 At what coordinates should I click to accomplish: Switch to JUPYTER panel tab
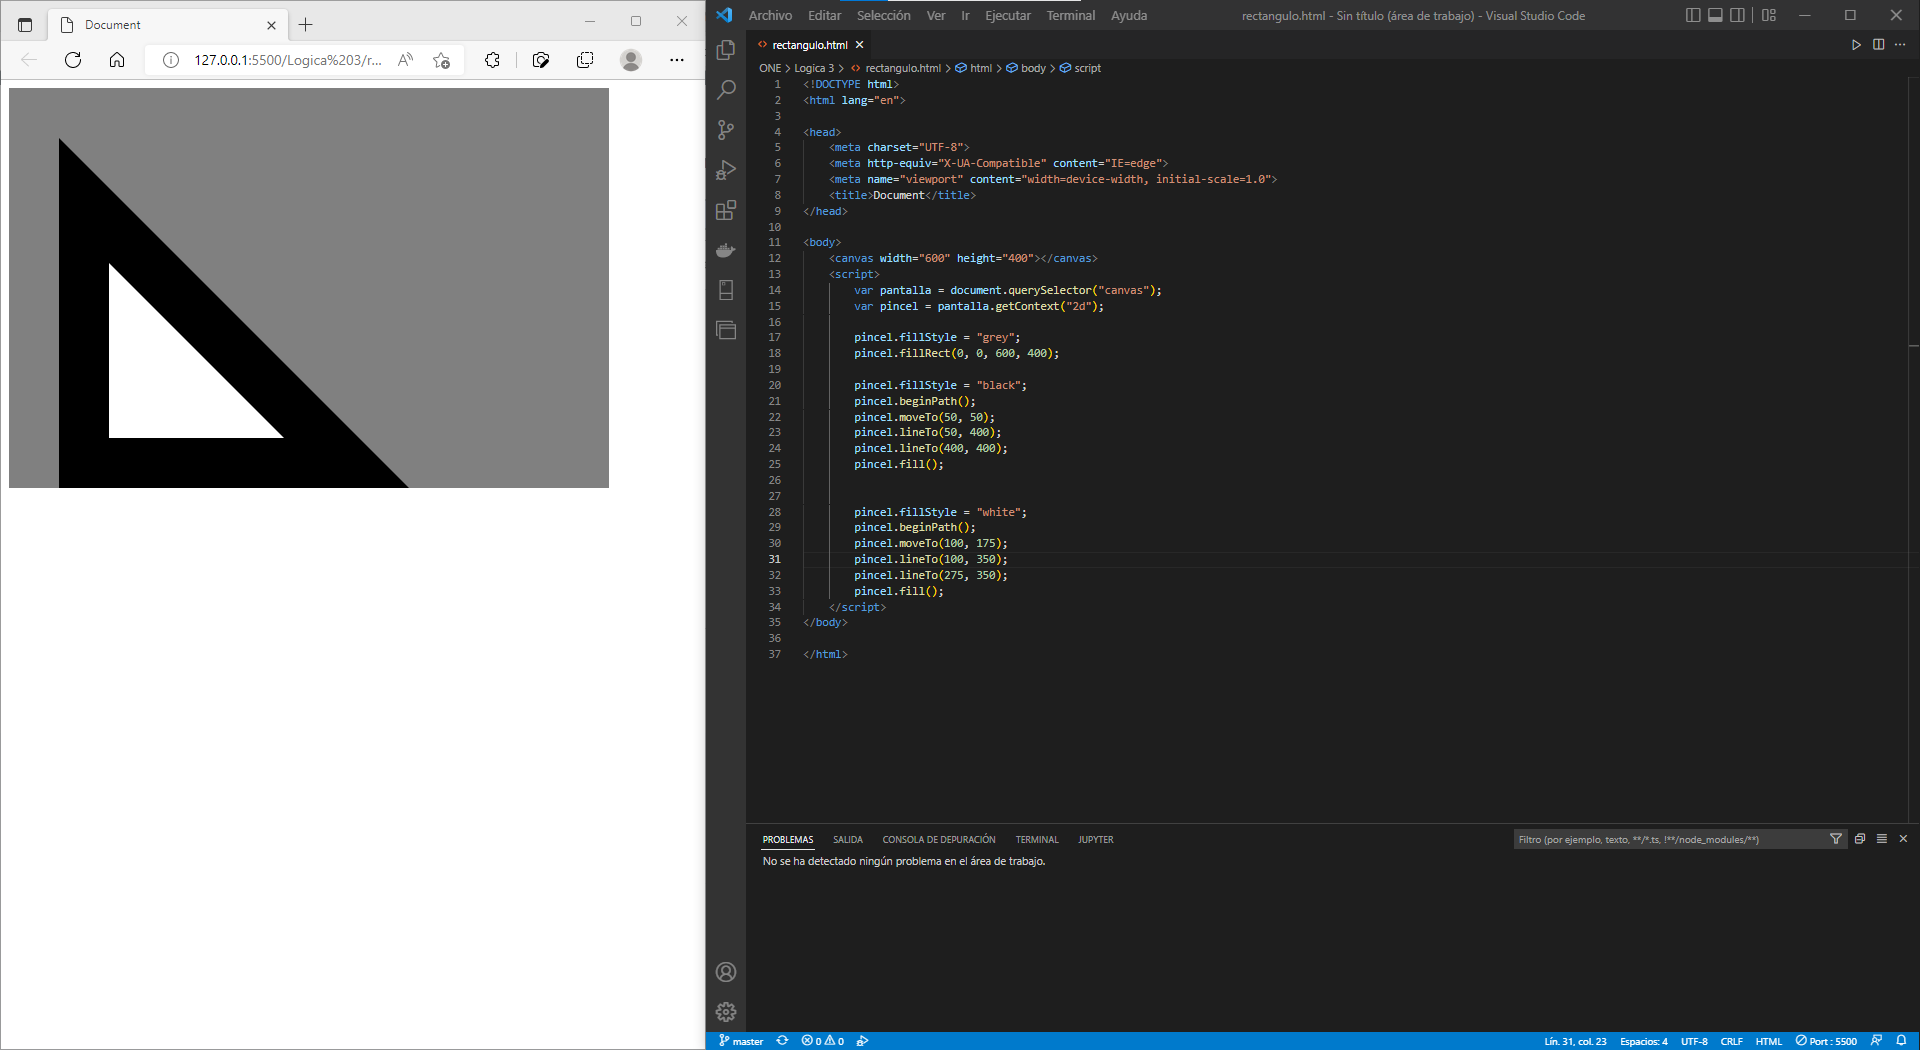1096,840
